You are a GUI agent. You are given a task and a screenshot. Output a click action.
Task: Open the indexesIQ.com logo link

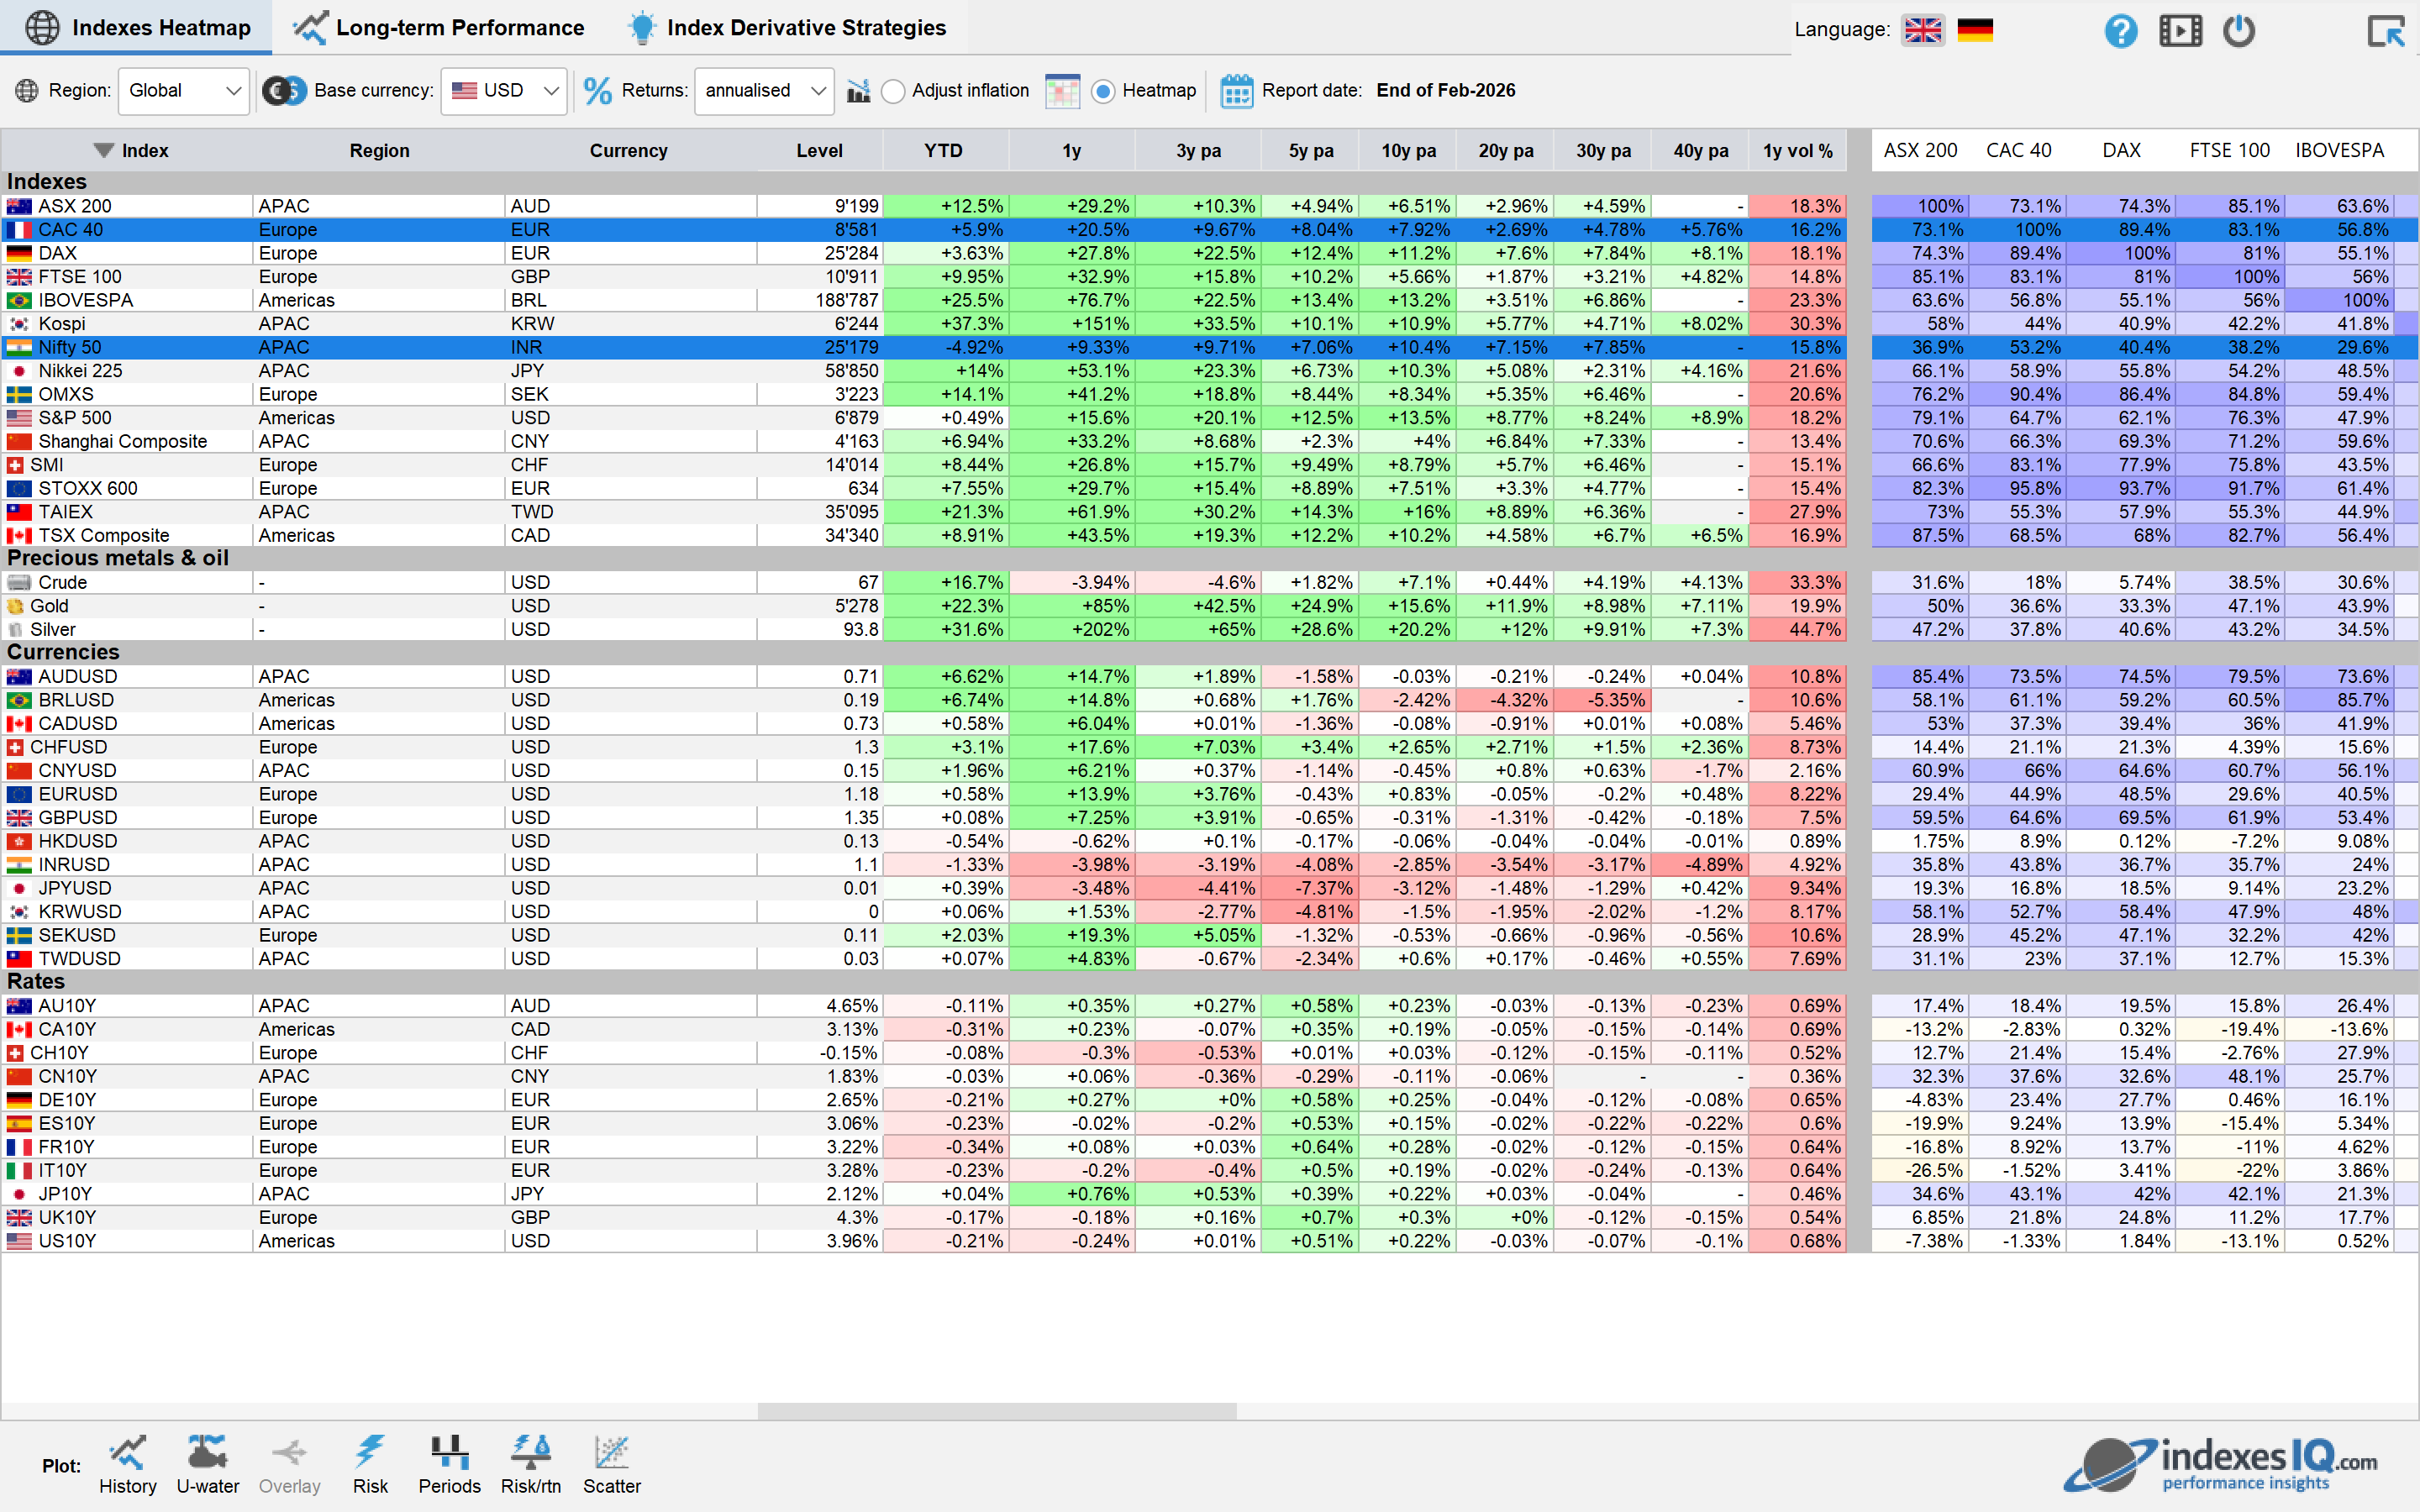(x=2220, y=1464)
